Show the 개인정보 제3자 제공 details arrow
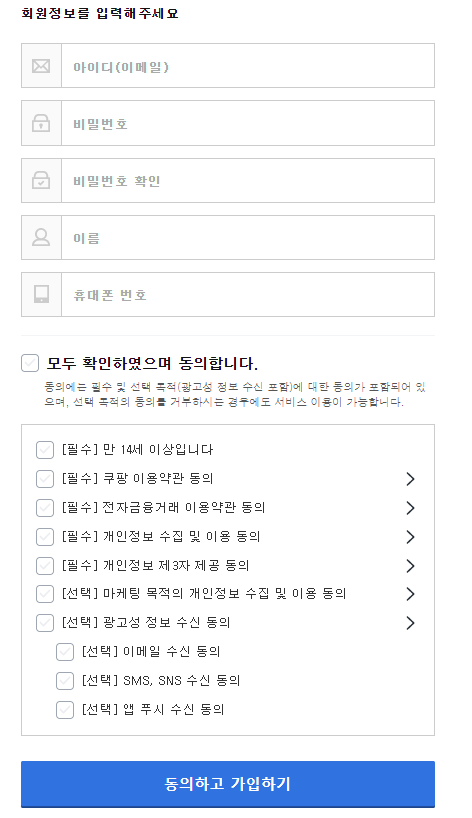The height and width of the screenshot is (818, 472). click(410, 566)
